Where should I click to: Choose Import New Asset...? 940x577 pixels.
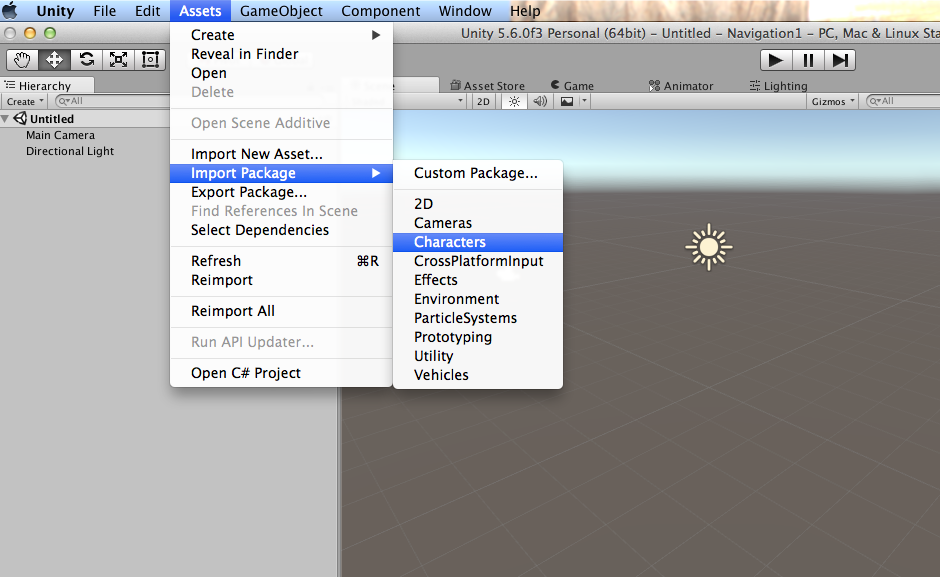(281, 154)
